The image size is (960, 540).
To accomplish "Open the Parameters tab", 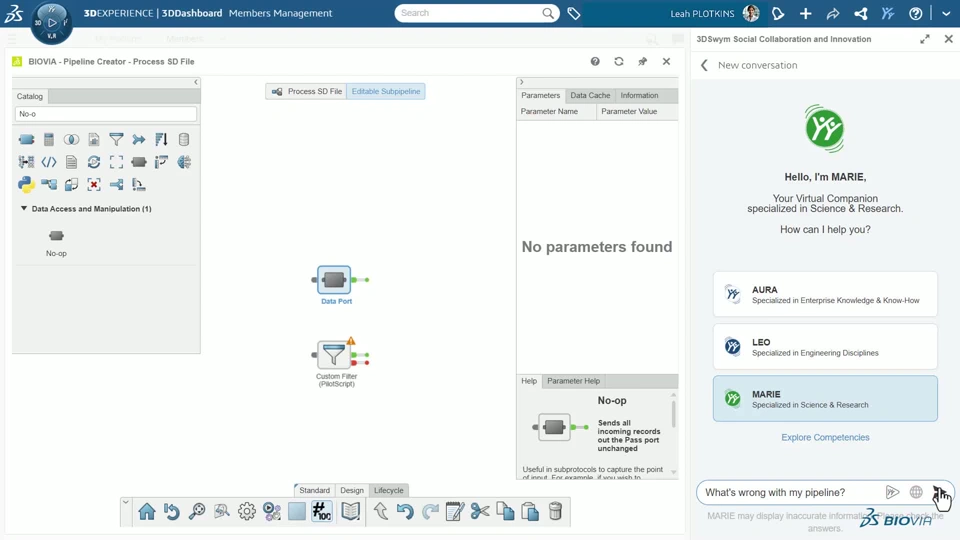I will pyautogui.click(x=540, y=96).
